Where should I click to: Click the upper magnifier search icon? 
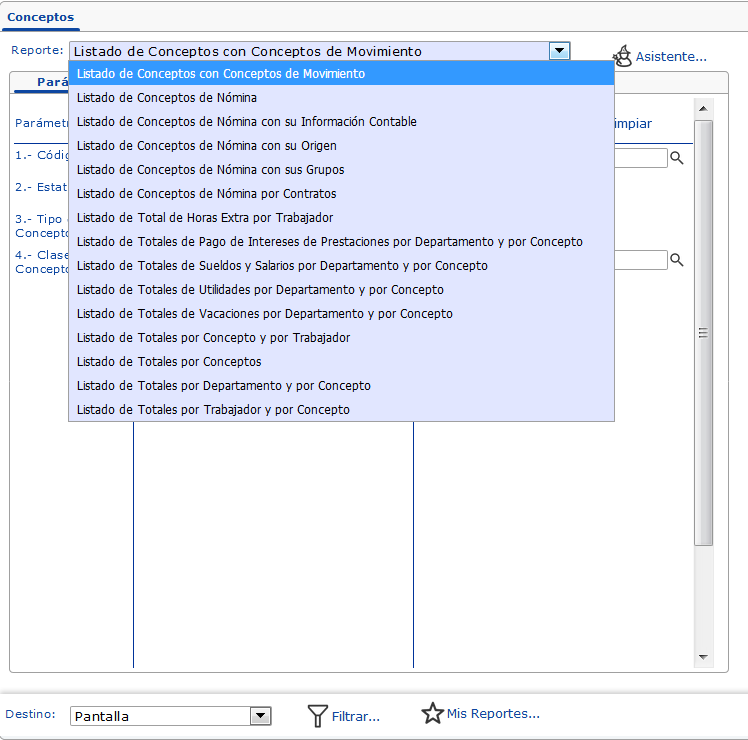point(677,158)
